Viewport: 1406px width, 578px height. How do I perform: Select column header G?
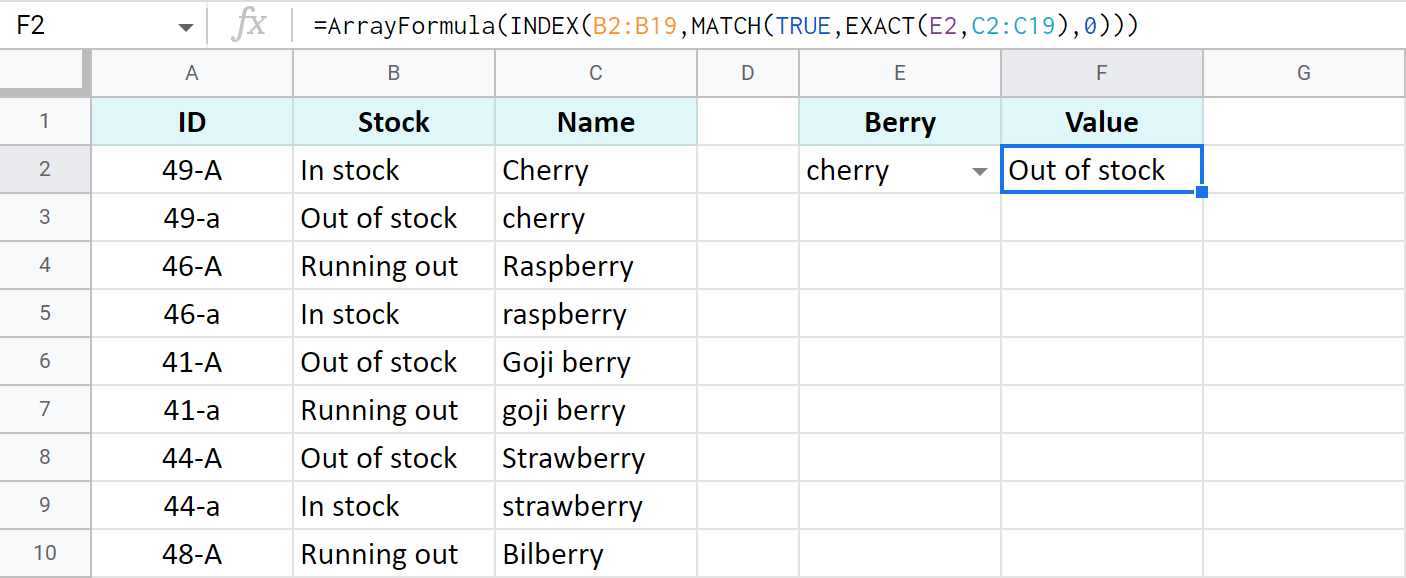pos(1303,72)
